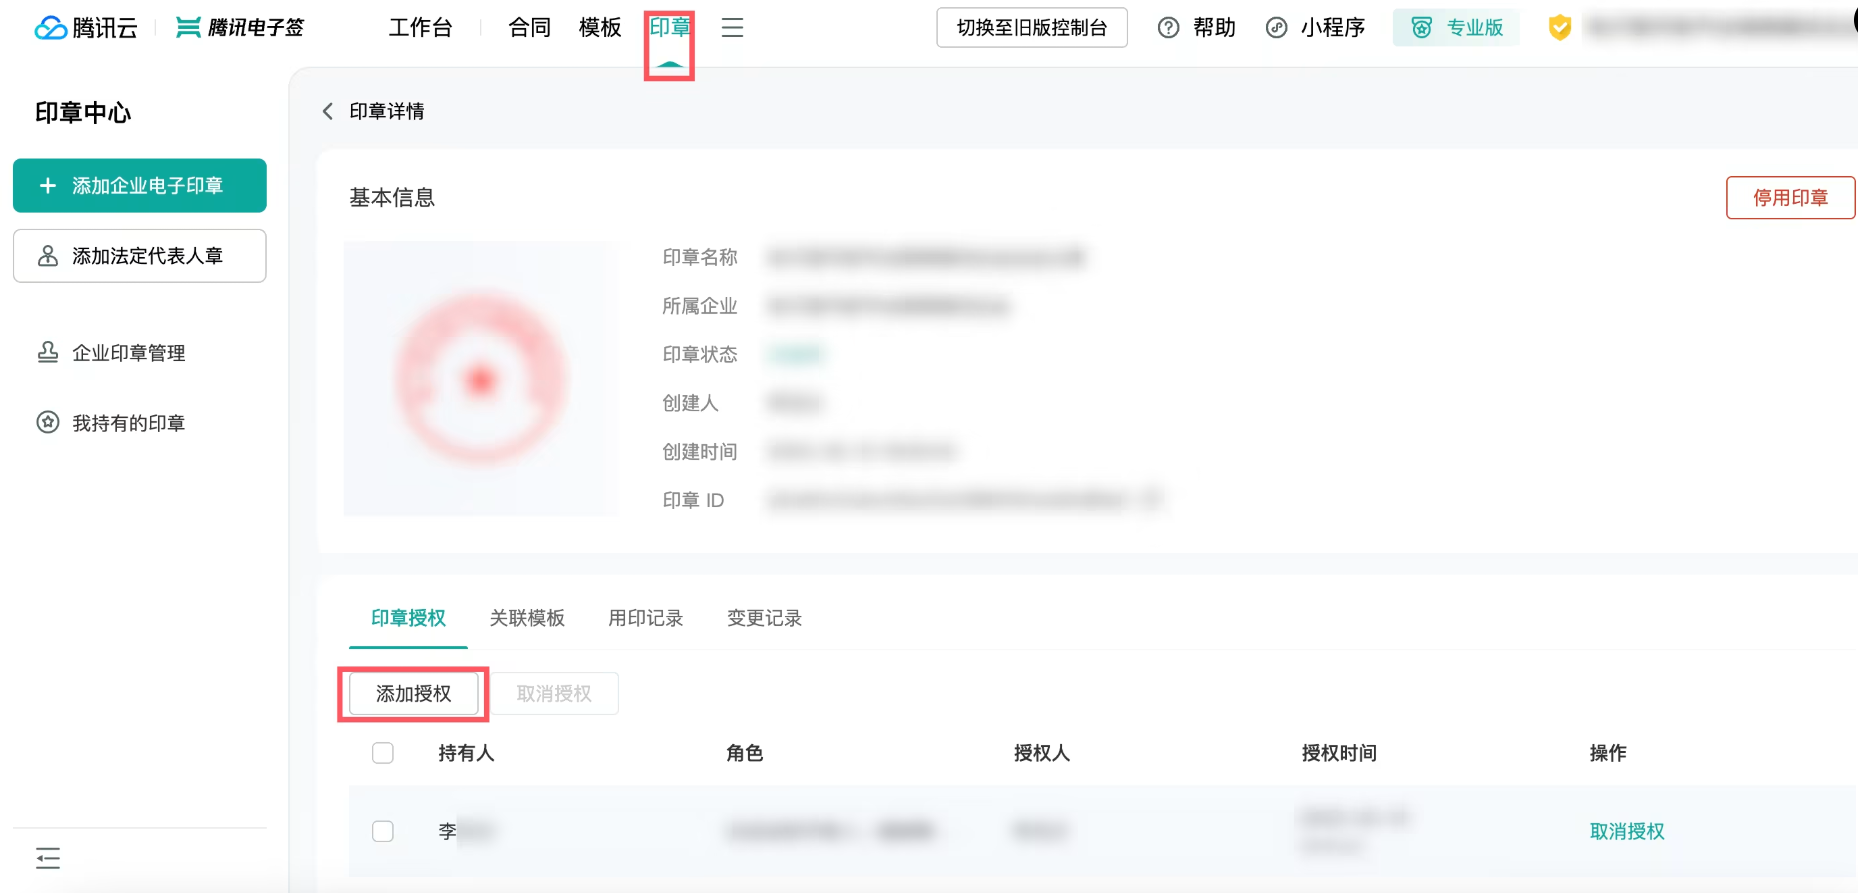Click the 印章名称 label

[x=700, y=257]
